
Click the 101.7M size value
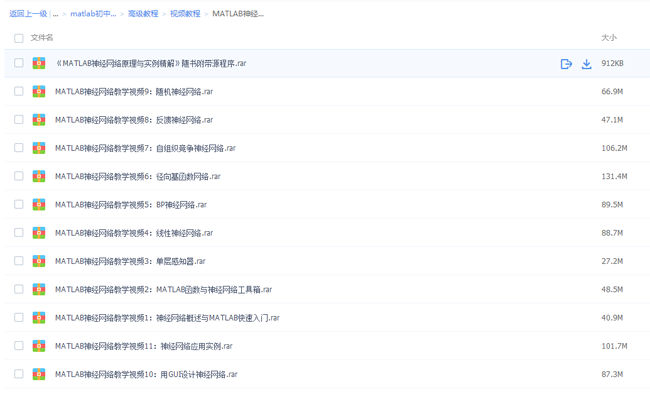pyautogui.click(x=614, y=346)
